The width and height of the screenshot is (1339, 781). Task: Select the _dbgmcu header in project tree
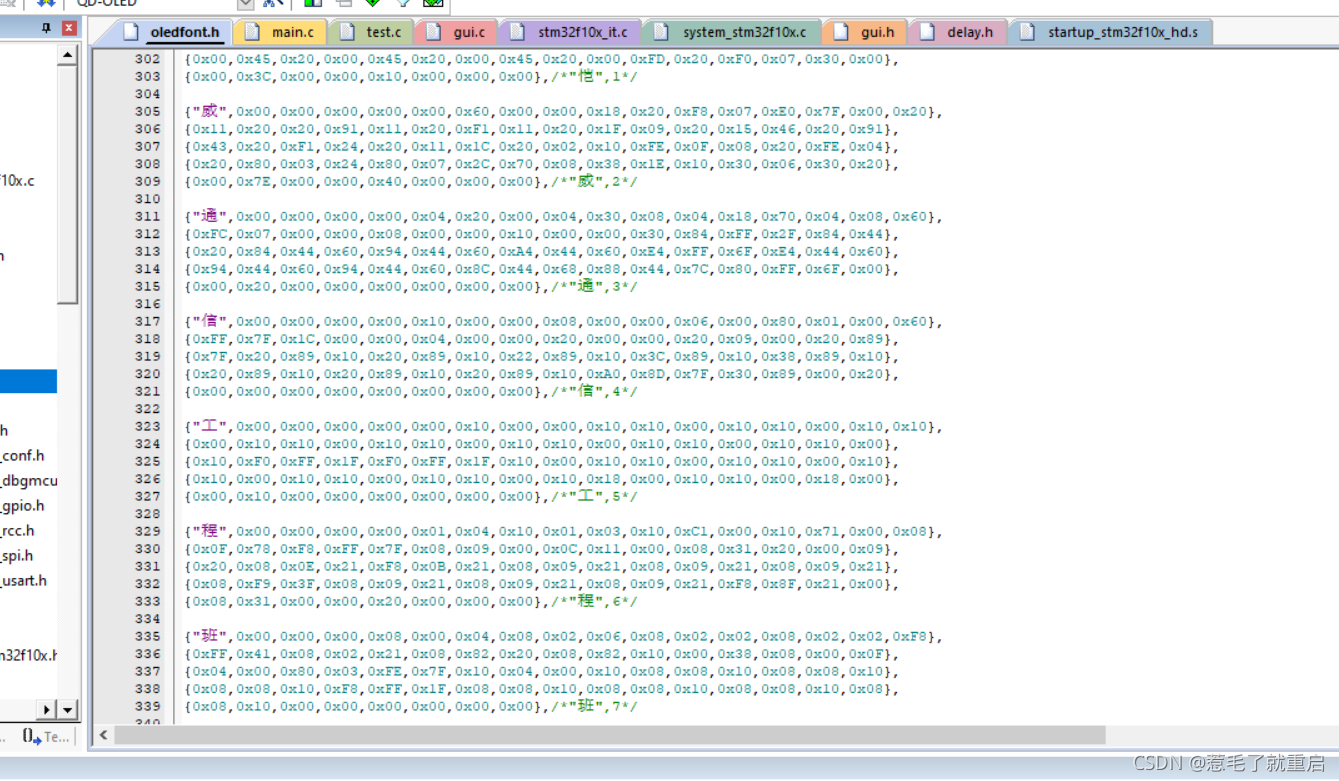(29, 480)
